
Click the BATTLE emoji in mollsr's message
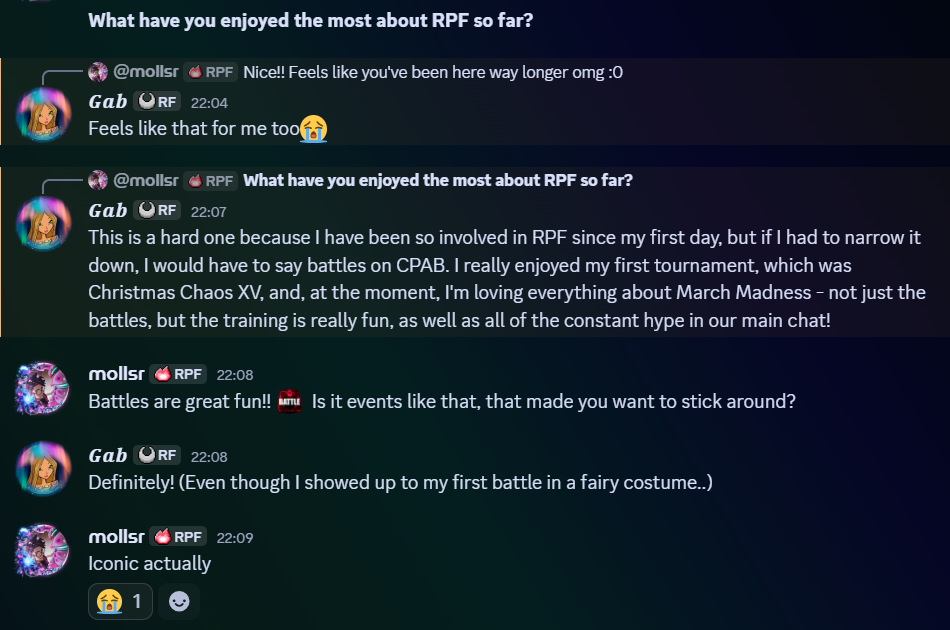(289, 400)
